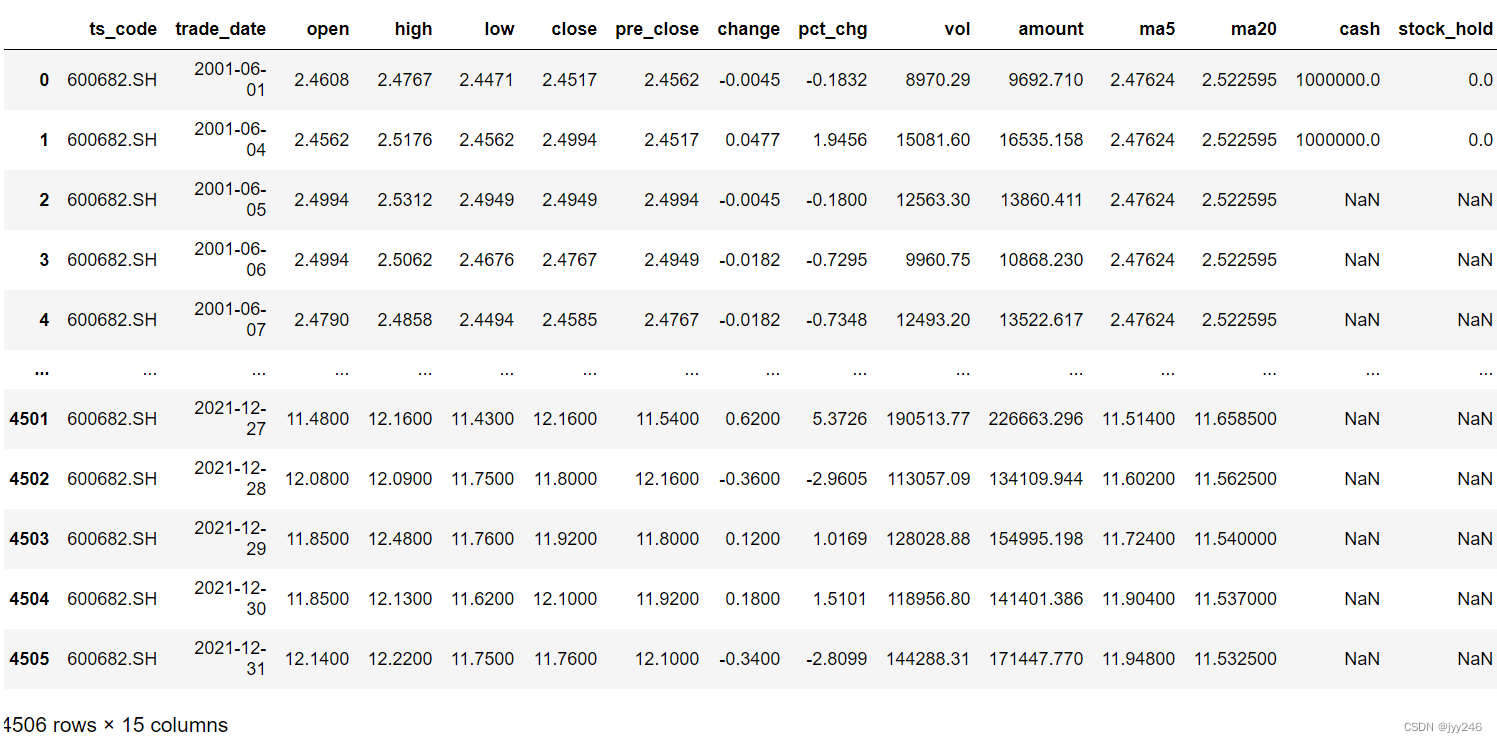The image size is (1497, 743).
Task: Click the pre_close column header
Action: click(658, 29)
